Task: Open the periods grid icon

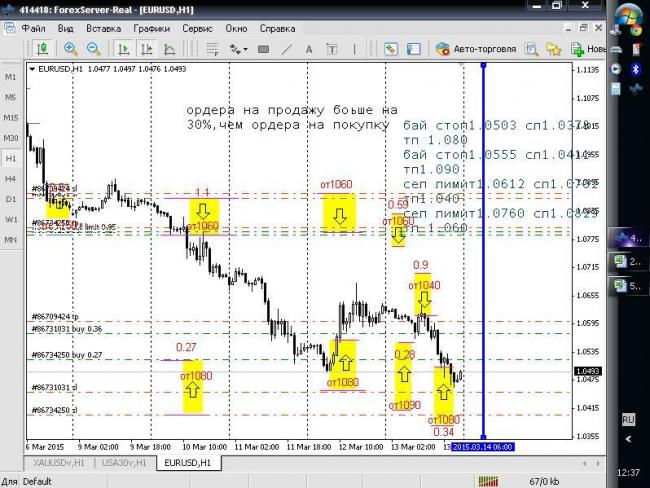Action: tap(212, 49)
